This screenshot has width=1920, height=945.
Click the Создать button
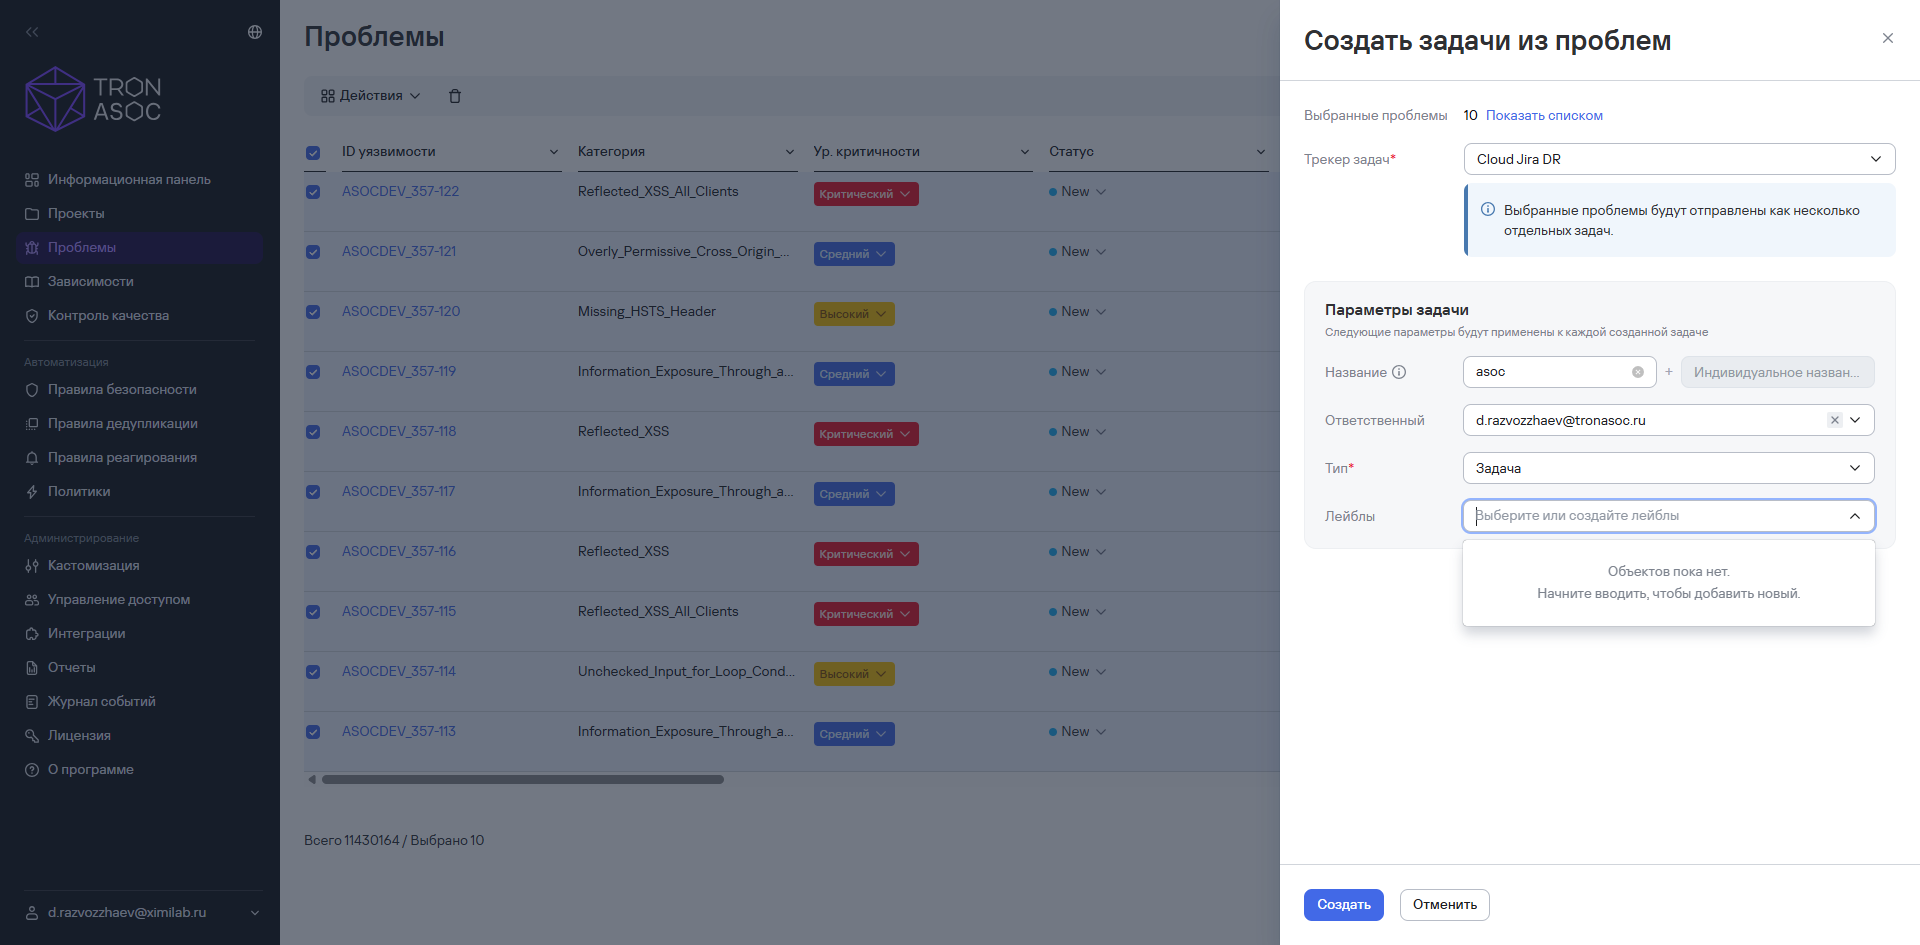coord(1343,905)
